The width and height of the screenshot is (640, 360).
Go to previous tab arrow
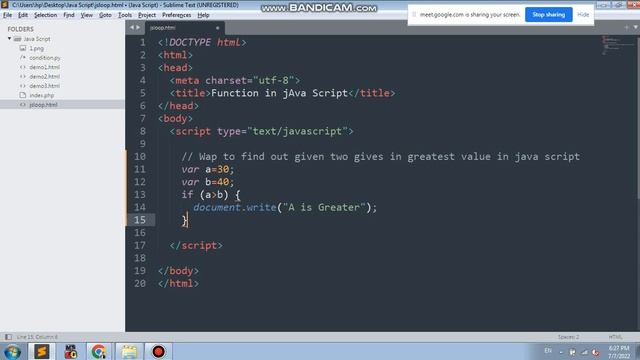(x=132, y=27)
